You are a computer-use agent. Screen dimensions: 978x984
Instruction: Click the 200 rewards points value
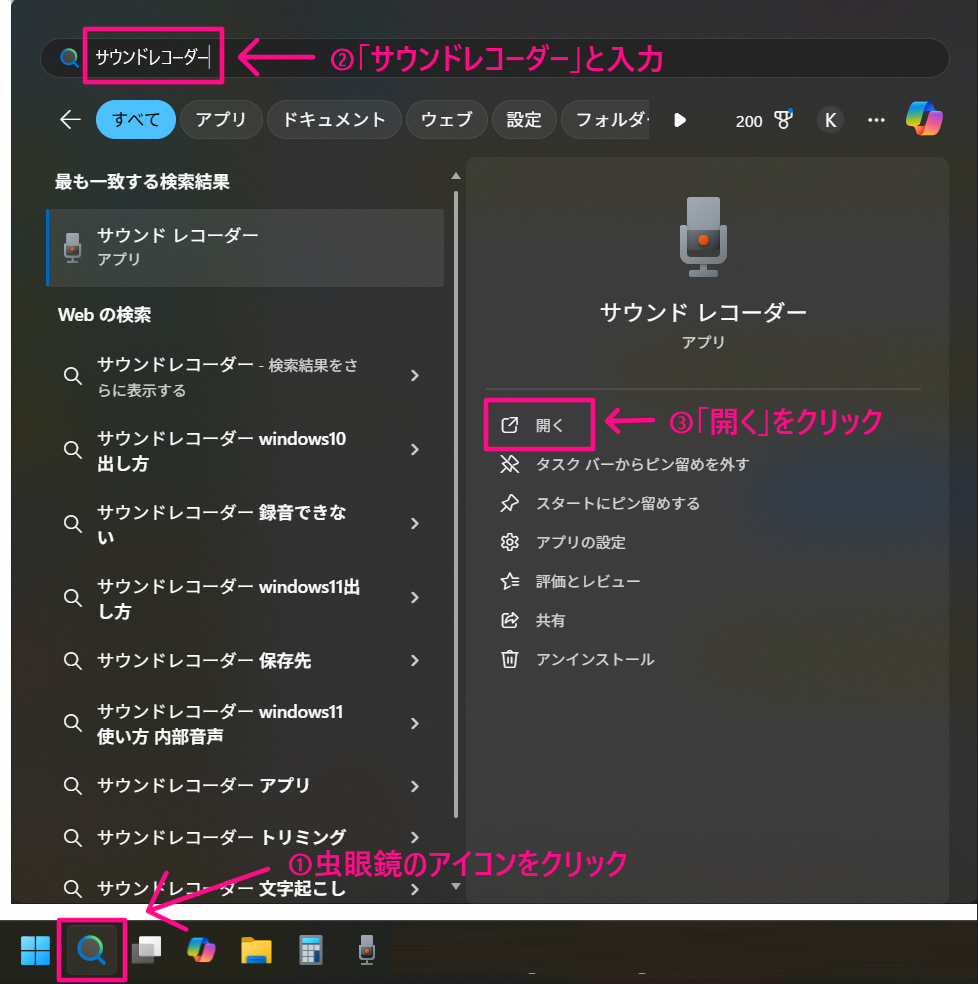coord(748,121)
